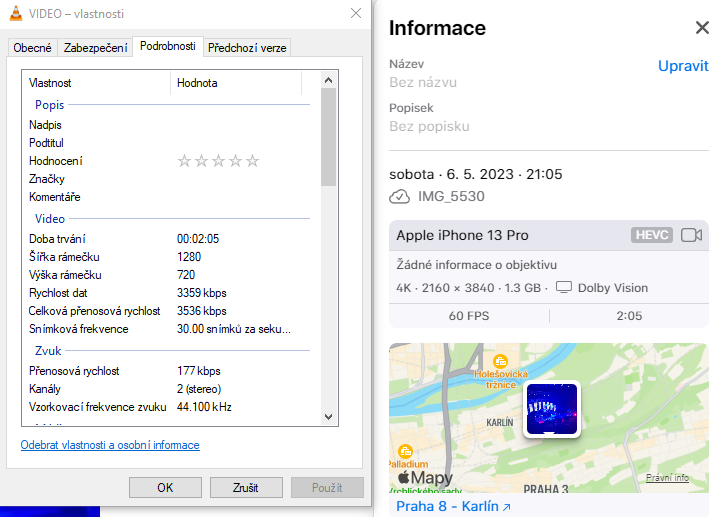The height and width of the screenshot is (517, 720).
Task: Click the properties list scrollbar thumb
Action: 328,137
